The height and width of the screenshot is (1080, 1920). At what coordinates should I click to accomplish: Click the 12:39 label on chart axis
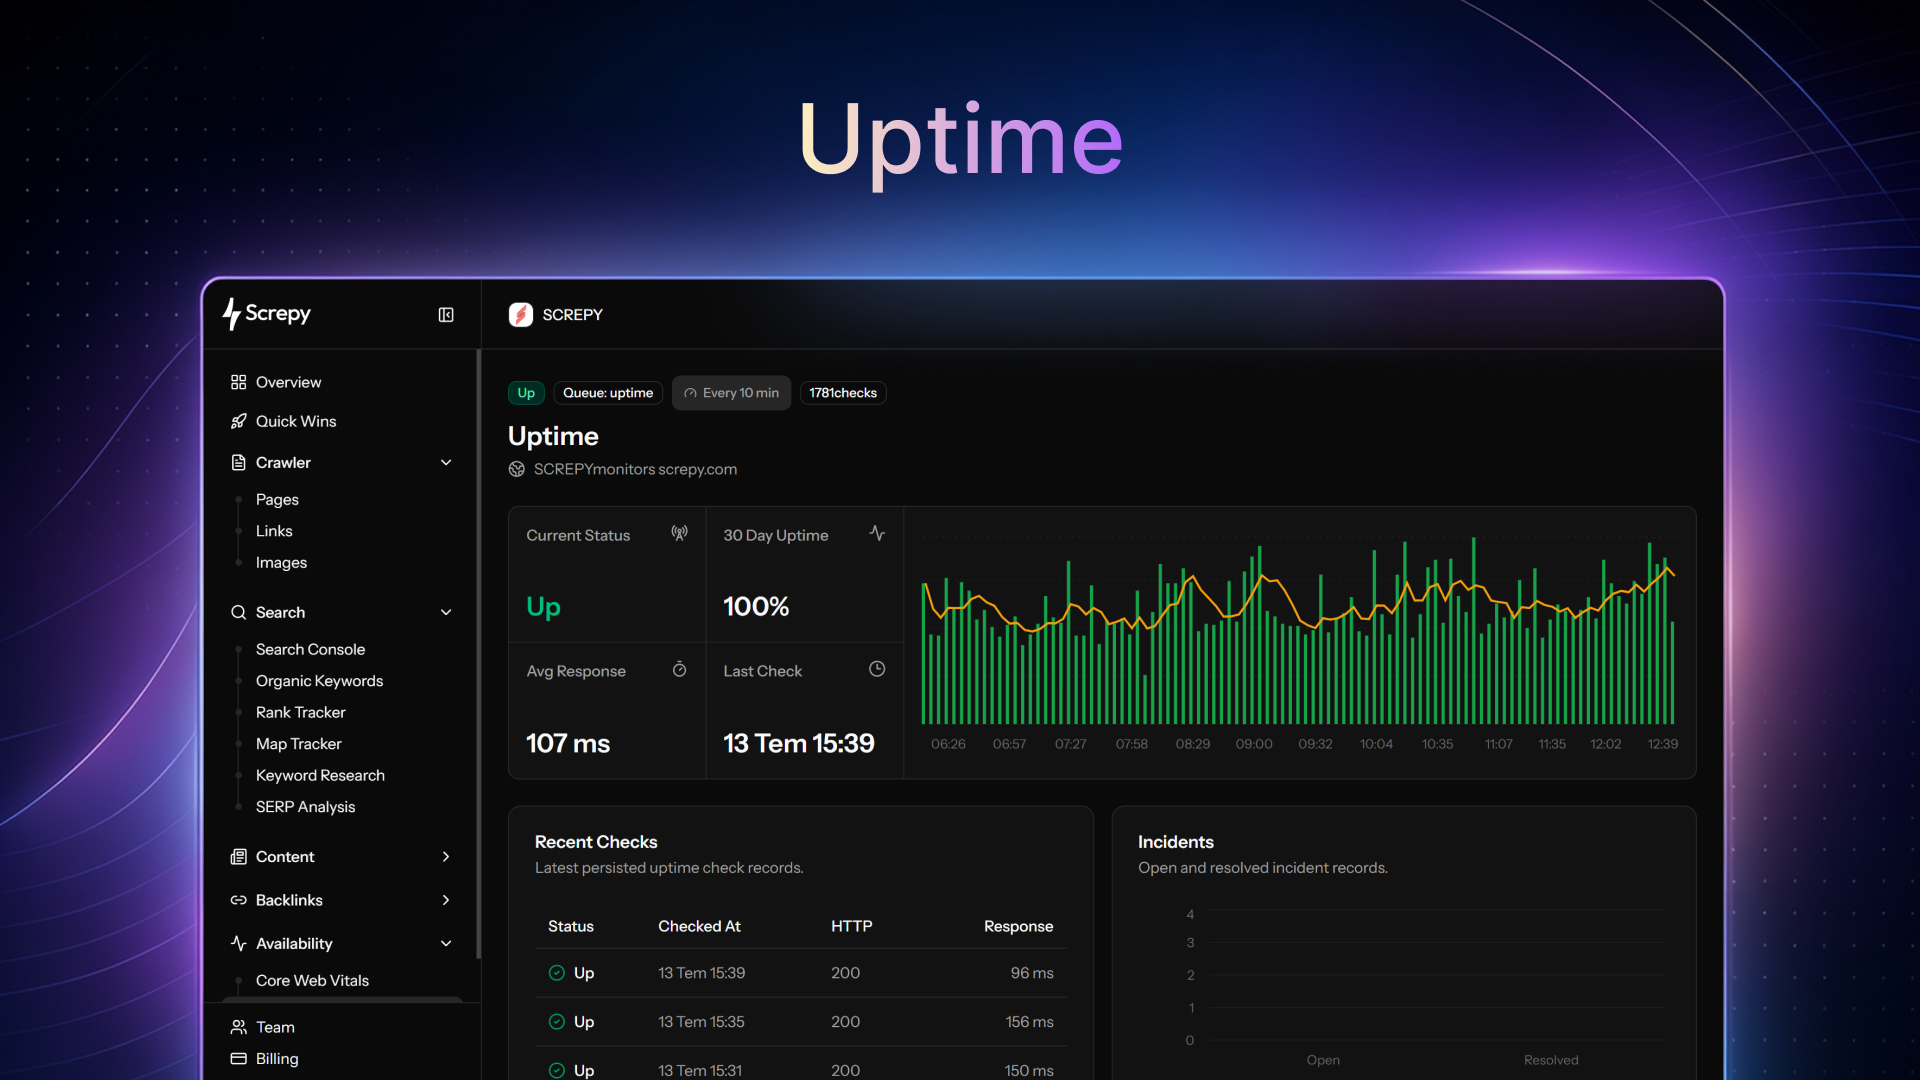coord(1663,744)
